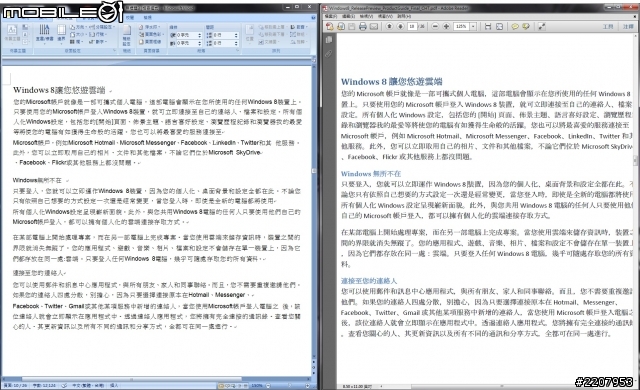Click the 浮水印 watermark button in Word
The height and width of the screenshot is (390, 640).
tap(150, 27)
